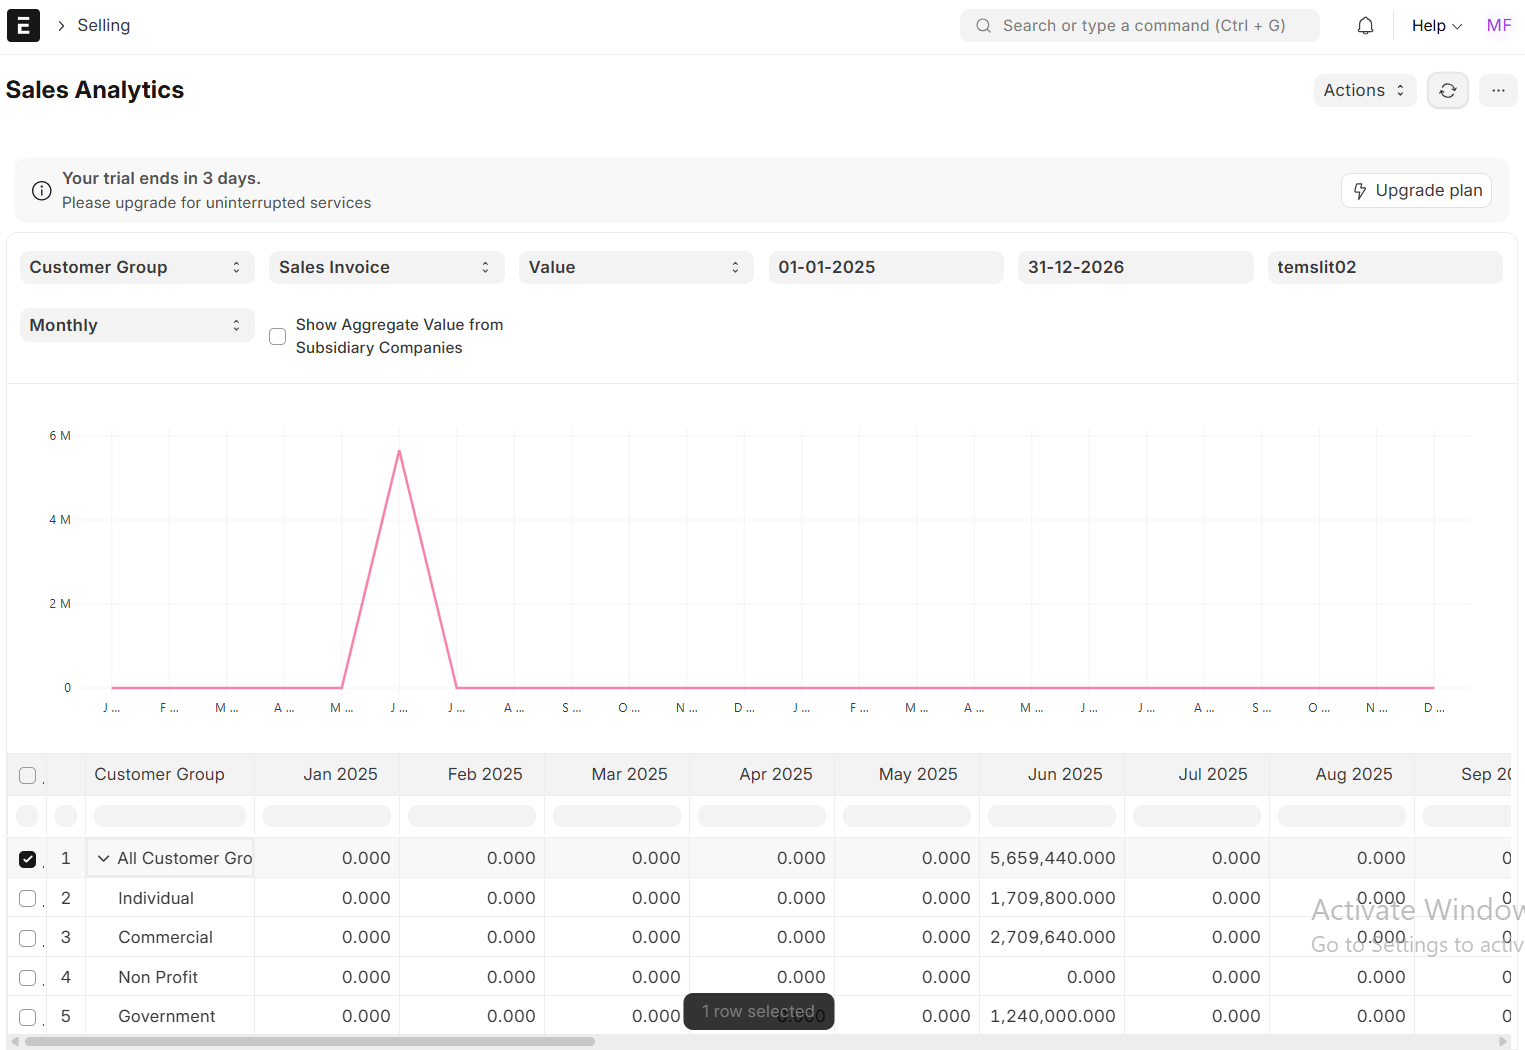Click the Upgrade plan button
Viewport: 1525px width, 1050px height.
click(1416, 191)
